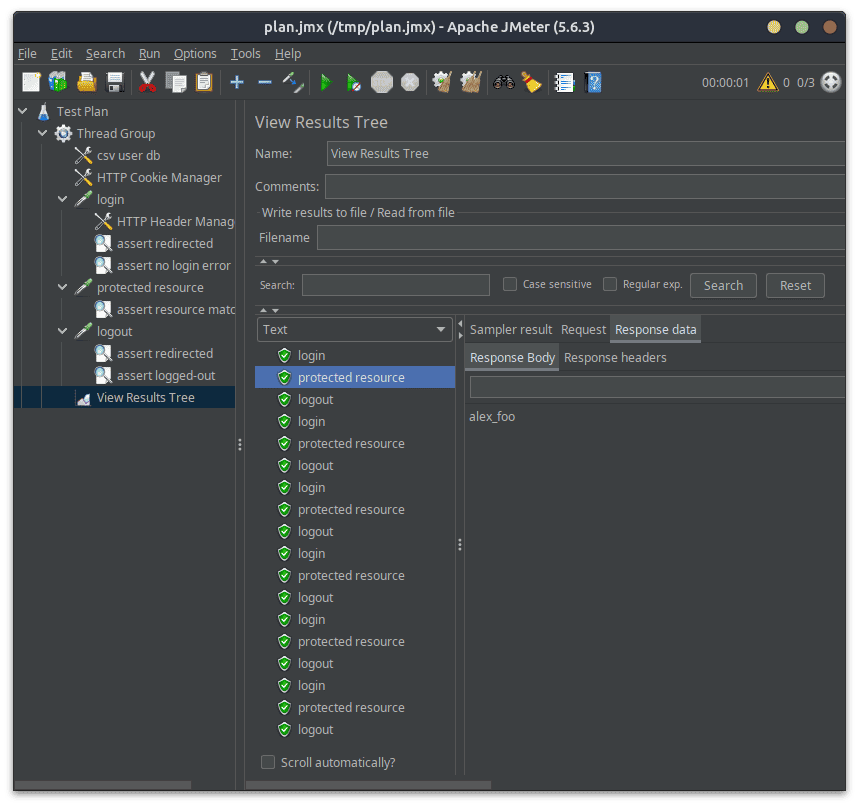Click the Add plus toolbar icon

click(x=237, y=82)
